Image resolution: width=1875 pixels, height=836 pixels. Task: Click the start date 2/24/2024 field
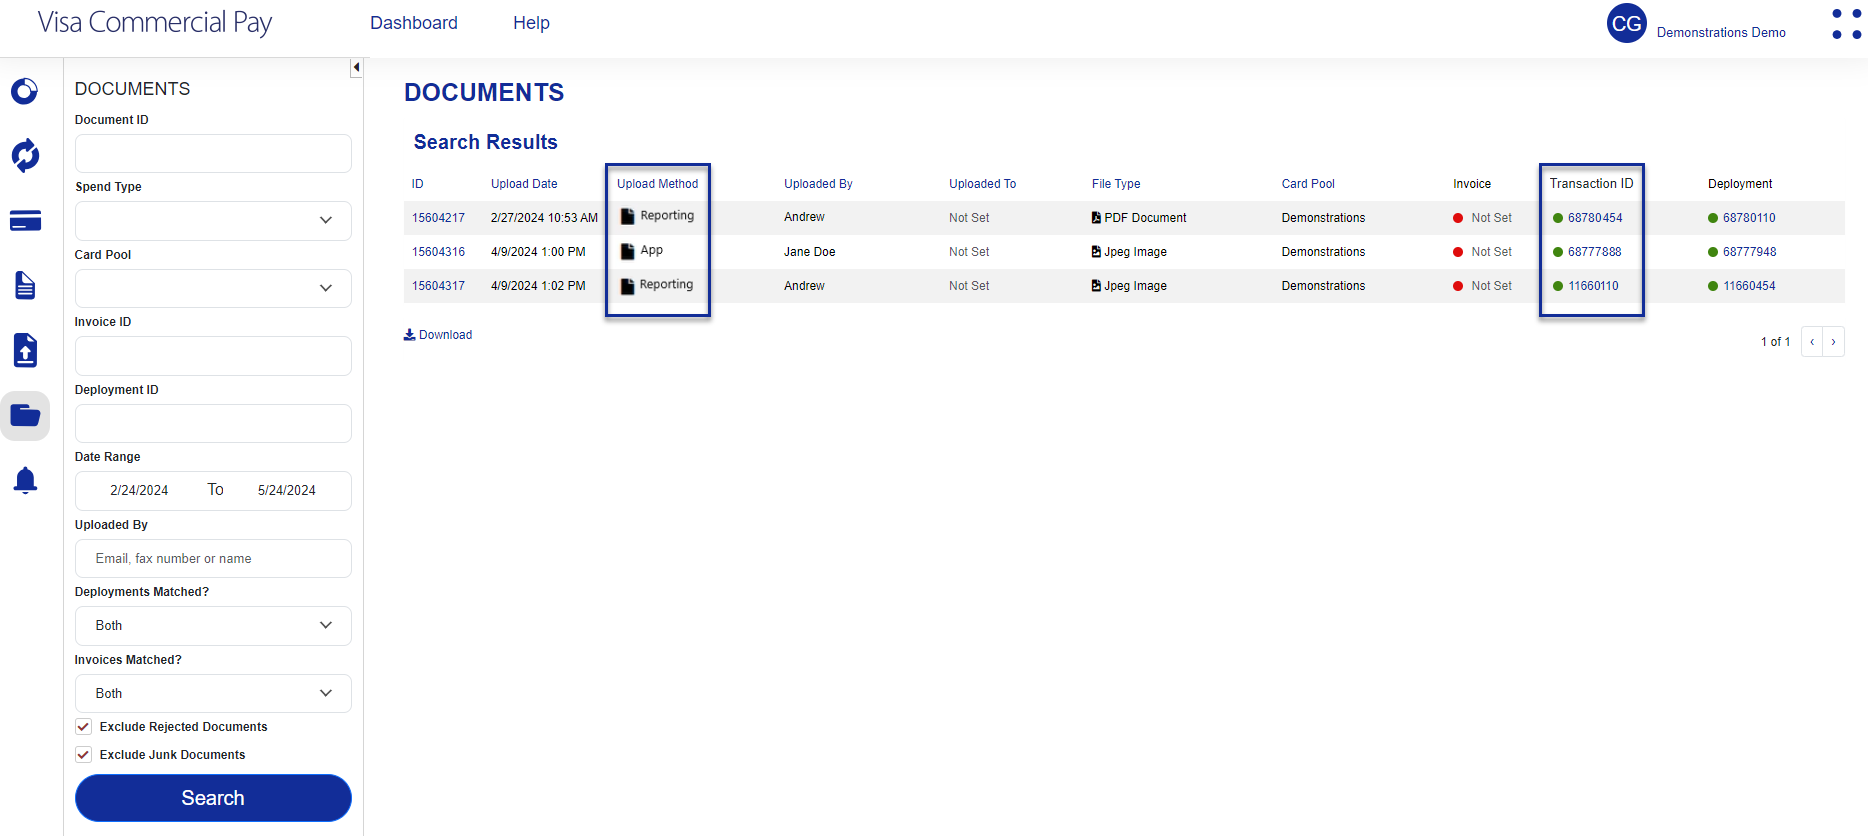click(x=139, y=491)
